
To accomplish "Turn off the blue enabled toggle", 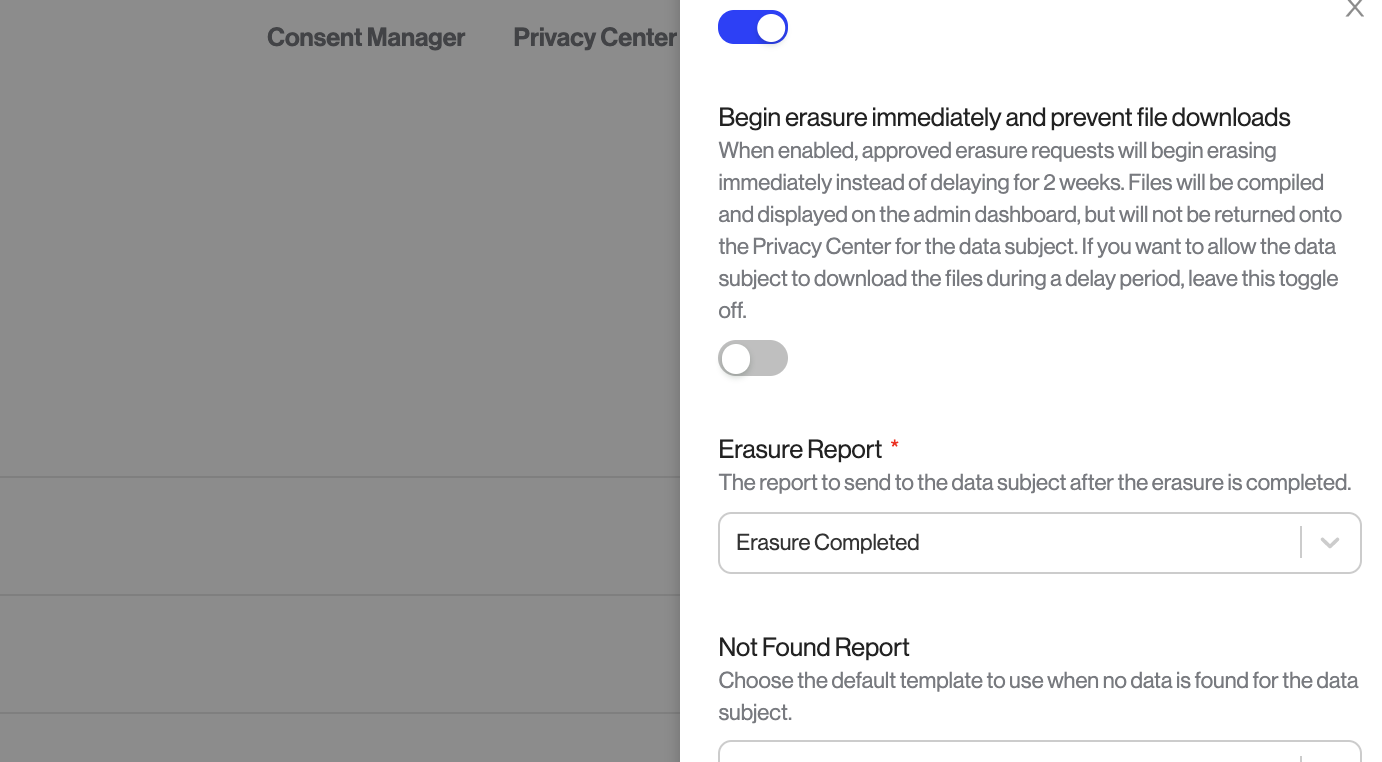I will (x=753, y=28).
